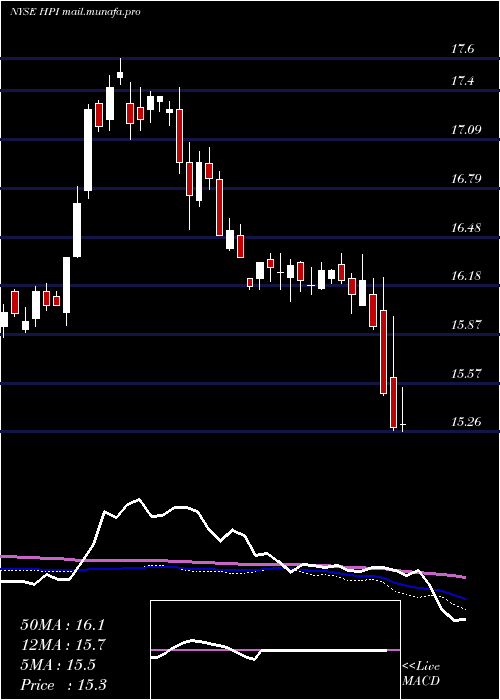Click the 50MA : 16.1 readout
500x700 pixels.
62,625
